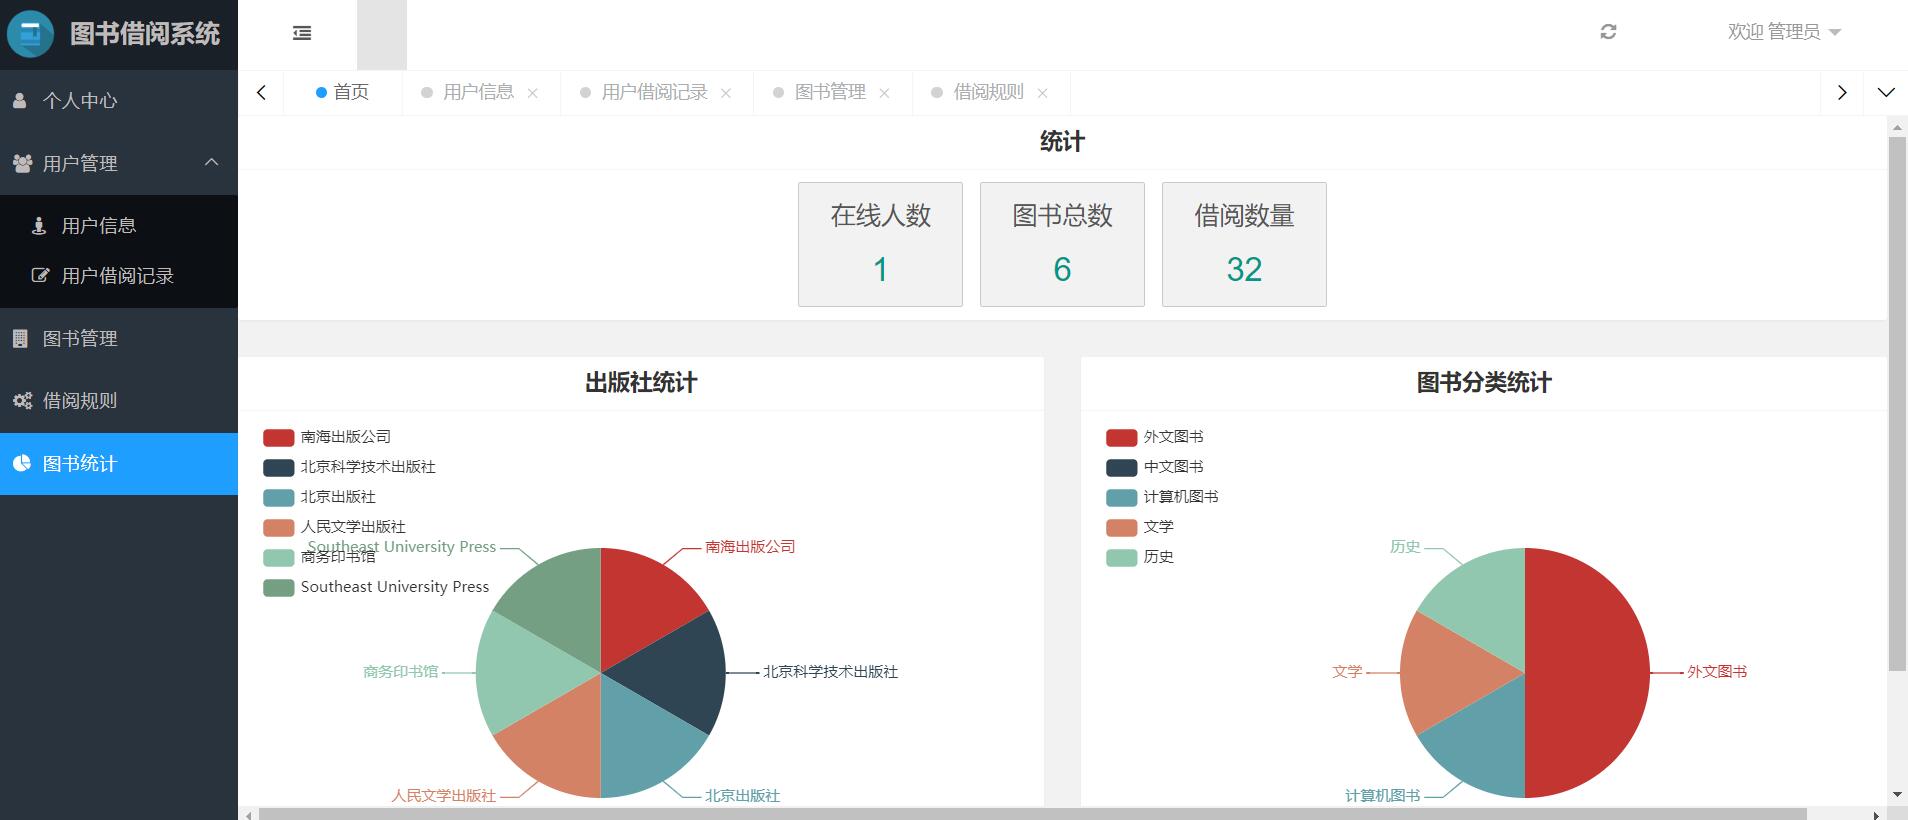Click the 图书总数 statistics card
Image resolution: width=1908 pixels, height=820 pixels.
coord(1062,244)
